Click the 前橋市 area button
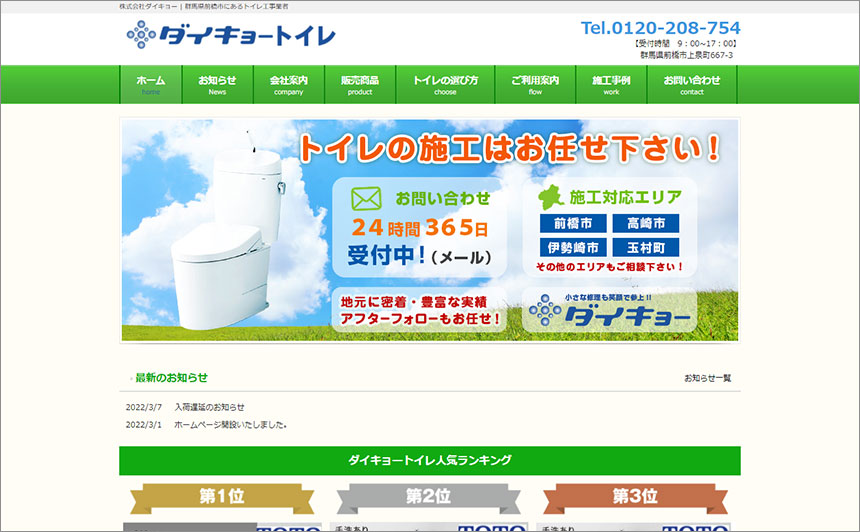This screenshot has width=860, height=532. tap(573, 223)
